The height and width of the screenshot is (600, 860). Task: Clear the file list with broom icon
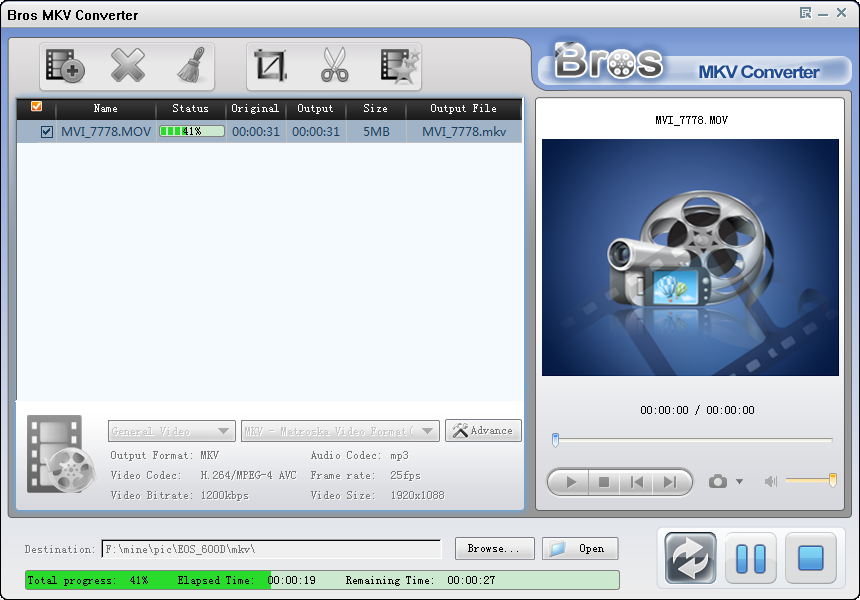pos(191,65)
